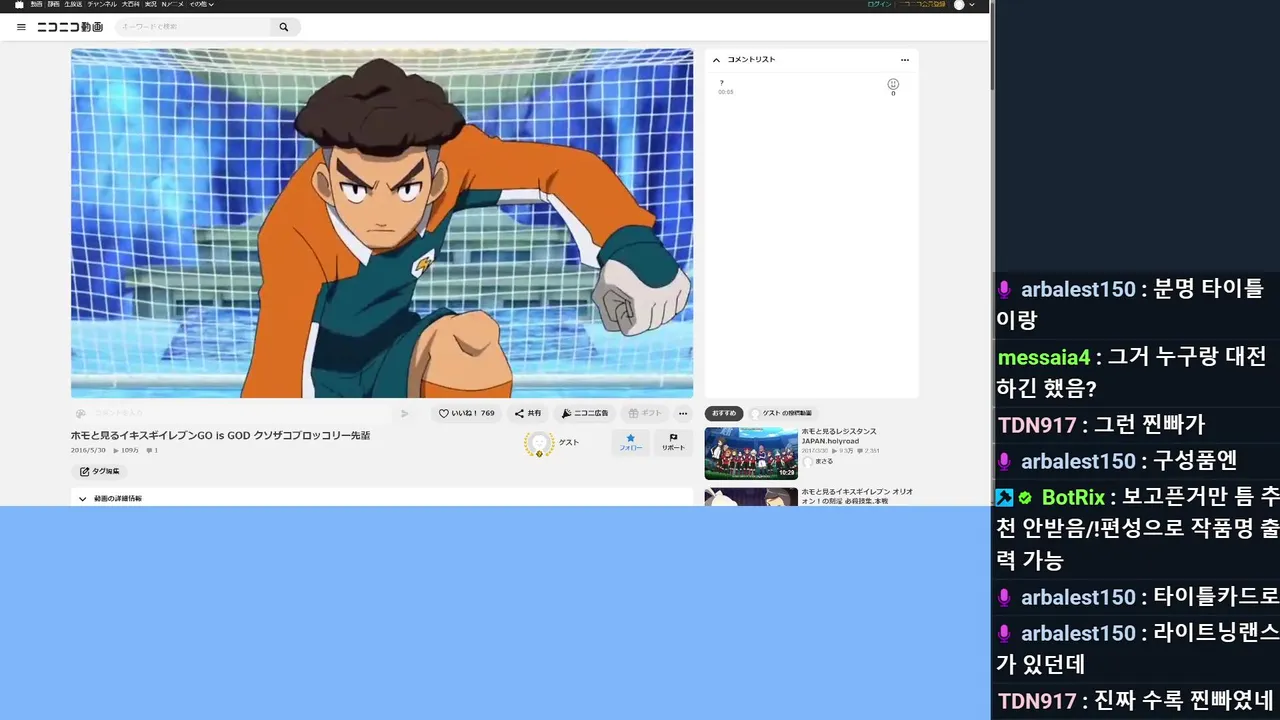
Task: Open the Nアニメ link in the top bar
Action: 173,4
